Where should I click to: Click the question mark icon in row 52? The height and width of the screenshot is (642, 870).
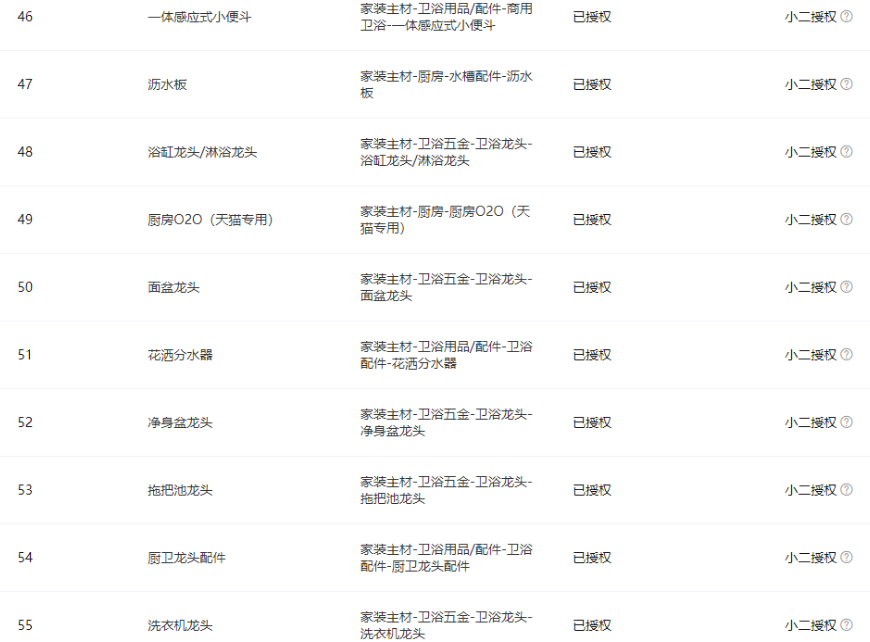coord(847,422)
